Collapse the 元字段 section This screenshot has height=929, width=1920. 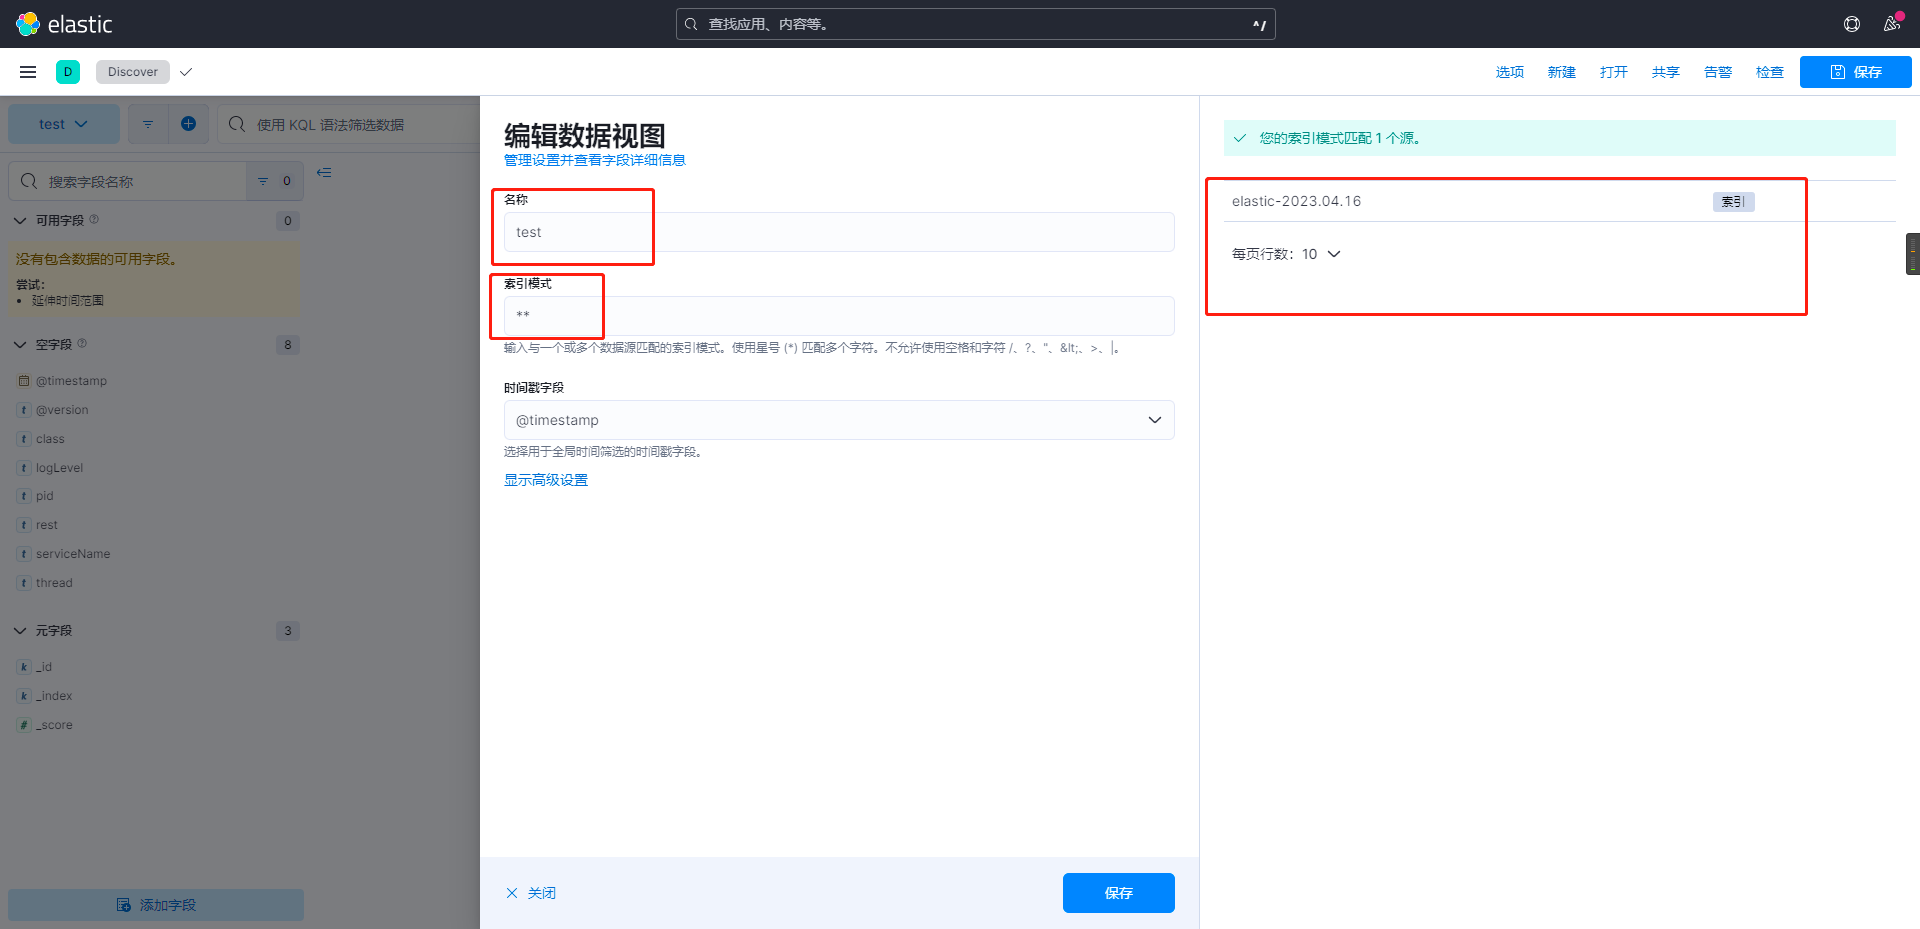tap(20, 631)
